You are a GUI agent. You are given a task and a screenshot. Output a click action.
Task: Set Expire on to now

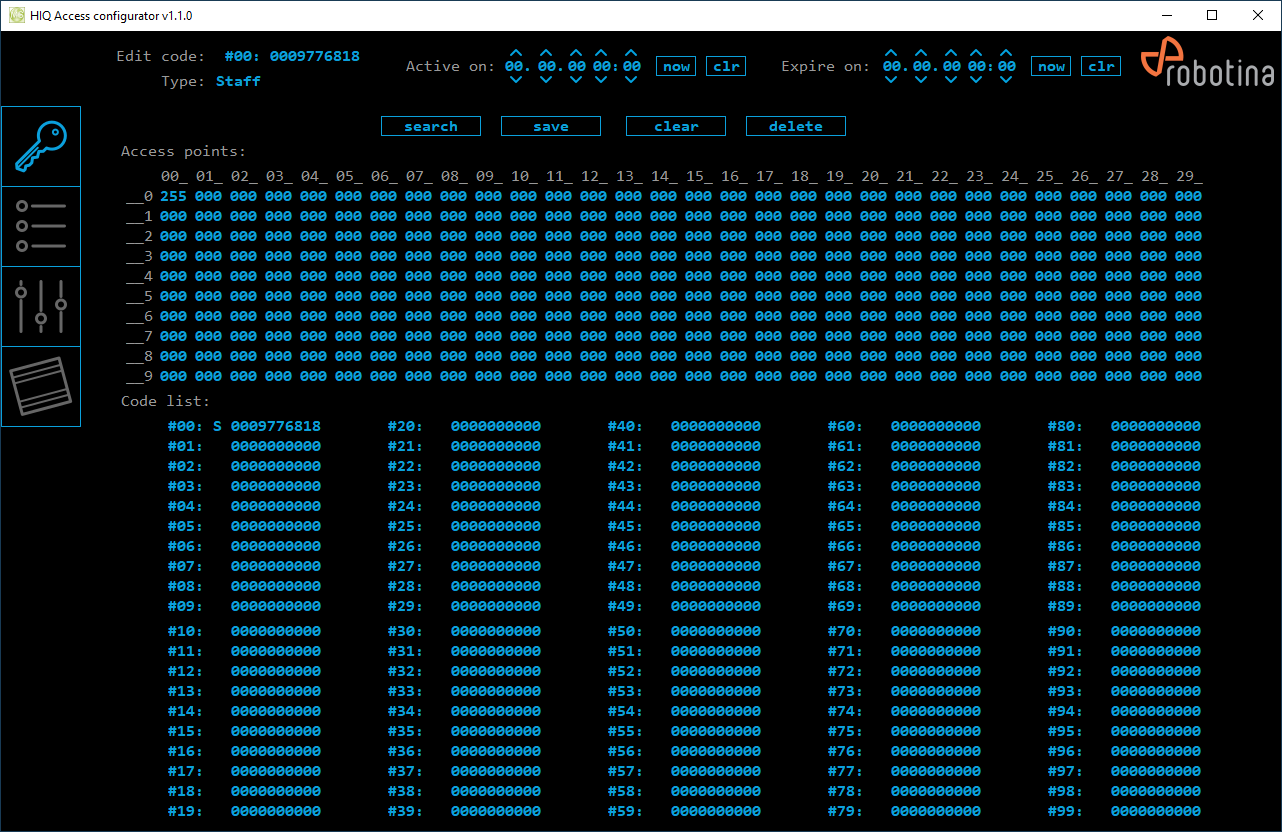click(1051, 67)
